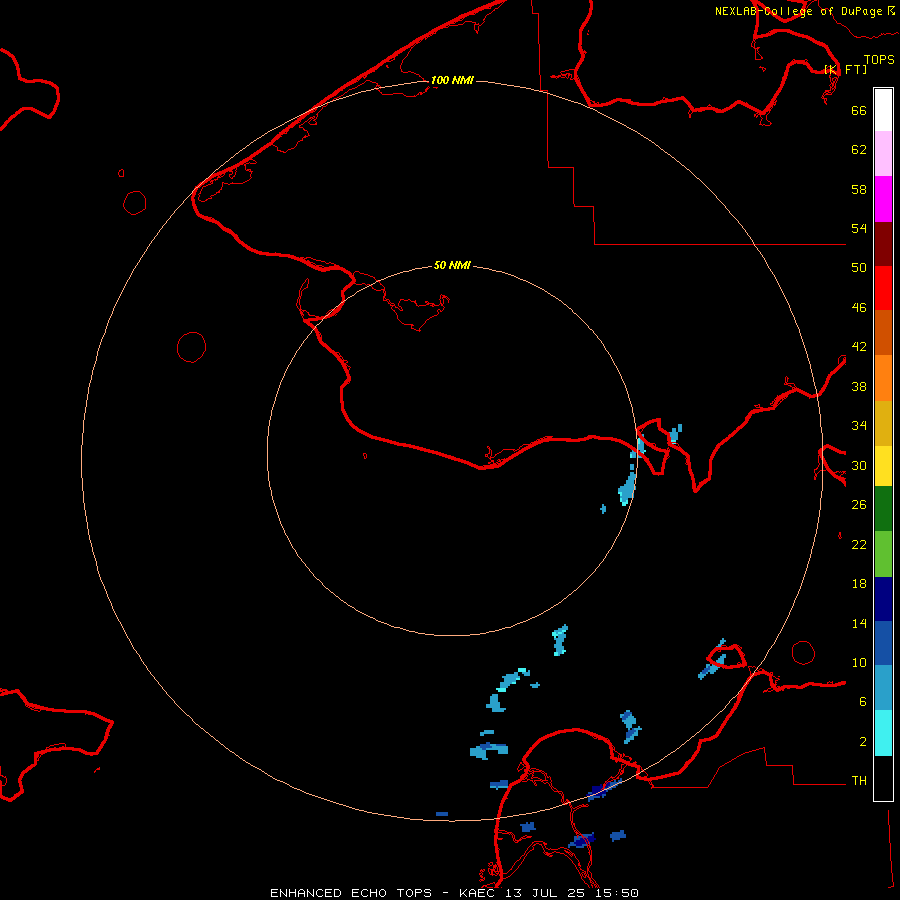Image resolution: width=900 pixels, height=900 pixels.
Task: Select the light green swatch on the scale
Action: coord(883,554)
